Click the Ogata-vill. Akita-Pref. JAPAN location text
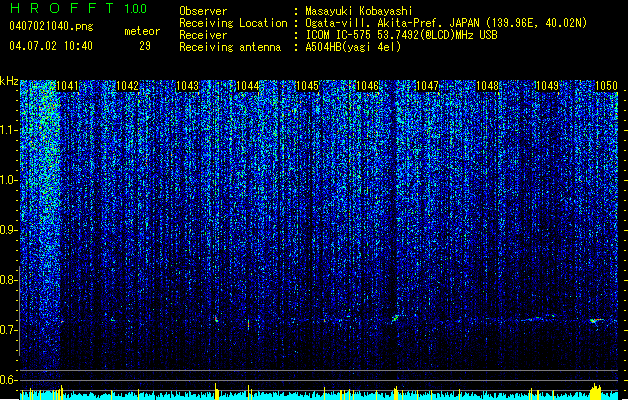Screen dimensions: 629x400 (x=446, y=23)
